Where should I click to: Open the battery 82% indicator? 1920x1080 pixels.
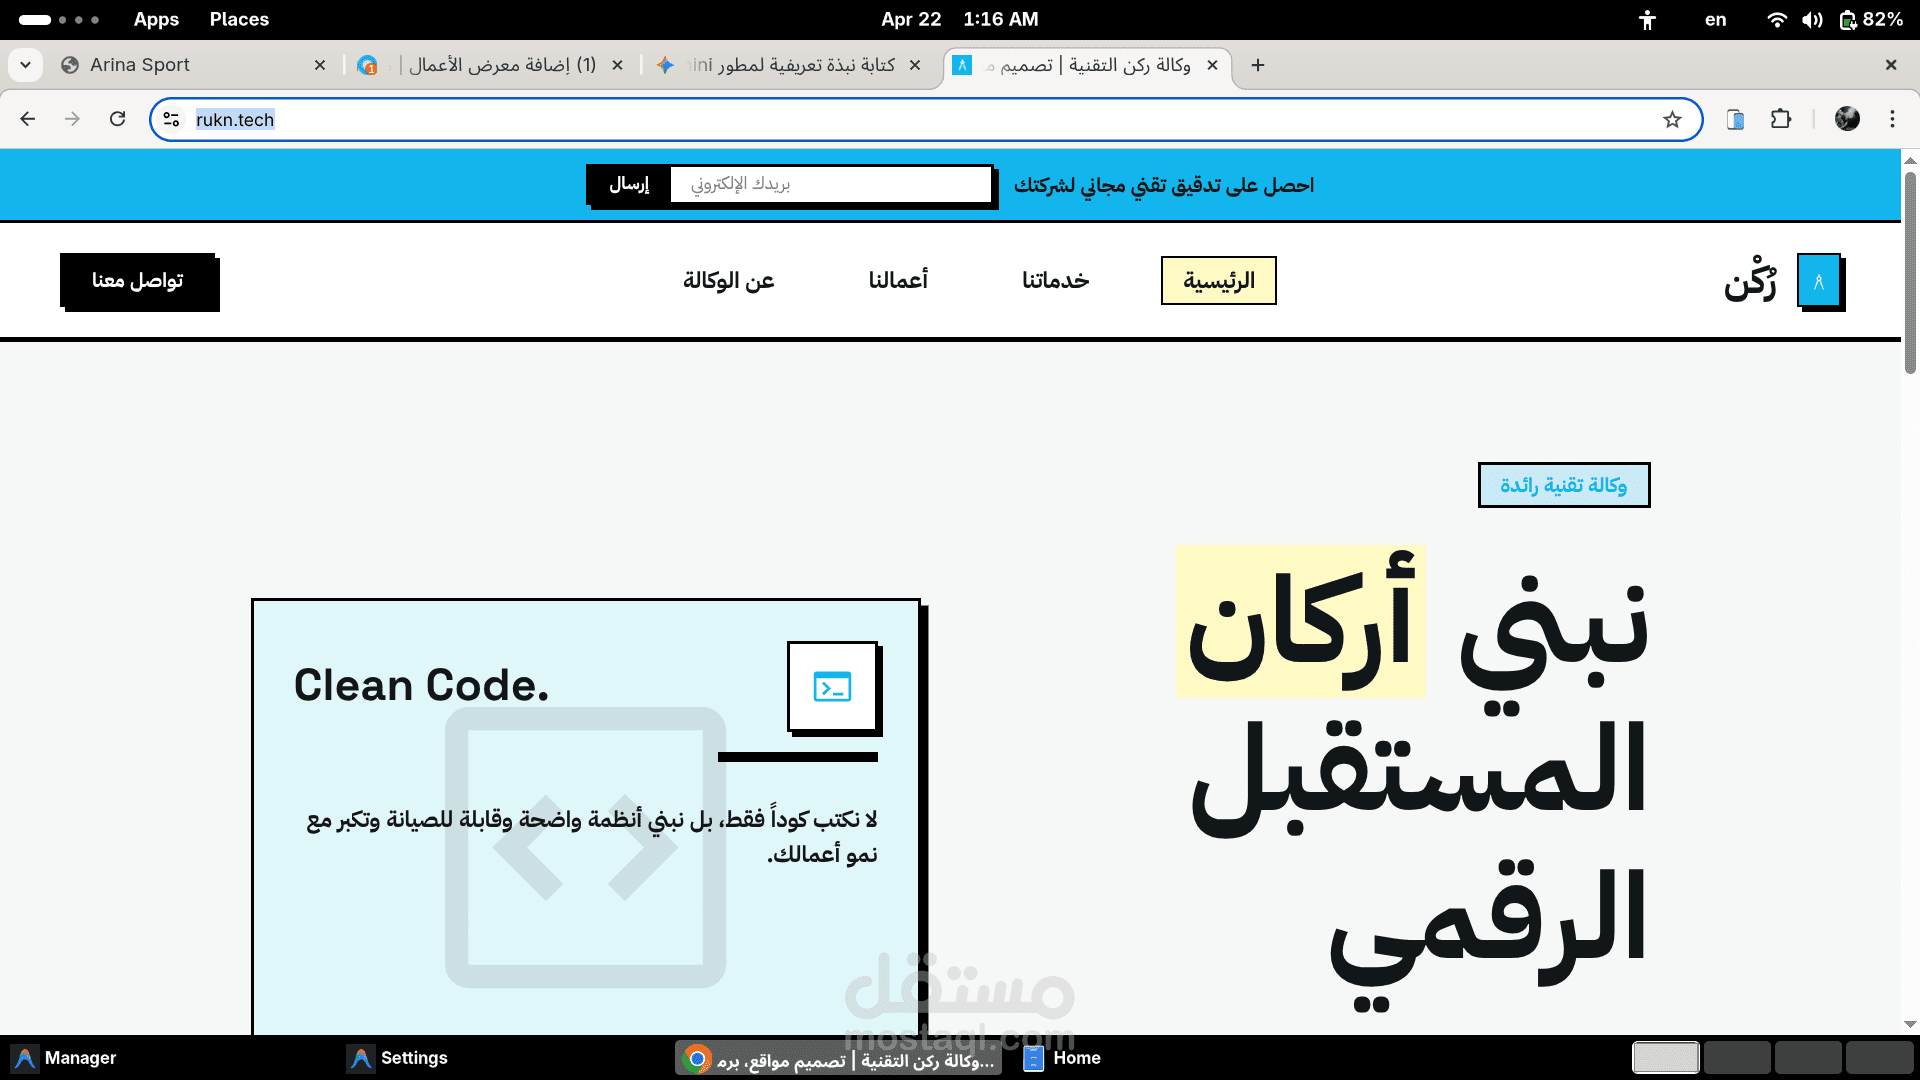(1871, 19)
